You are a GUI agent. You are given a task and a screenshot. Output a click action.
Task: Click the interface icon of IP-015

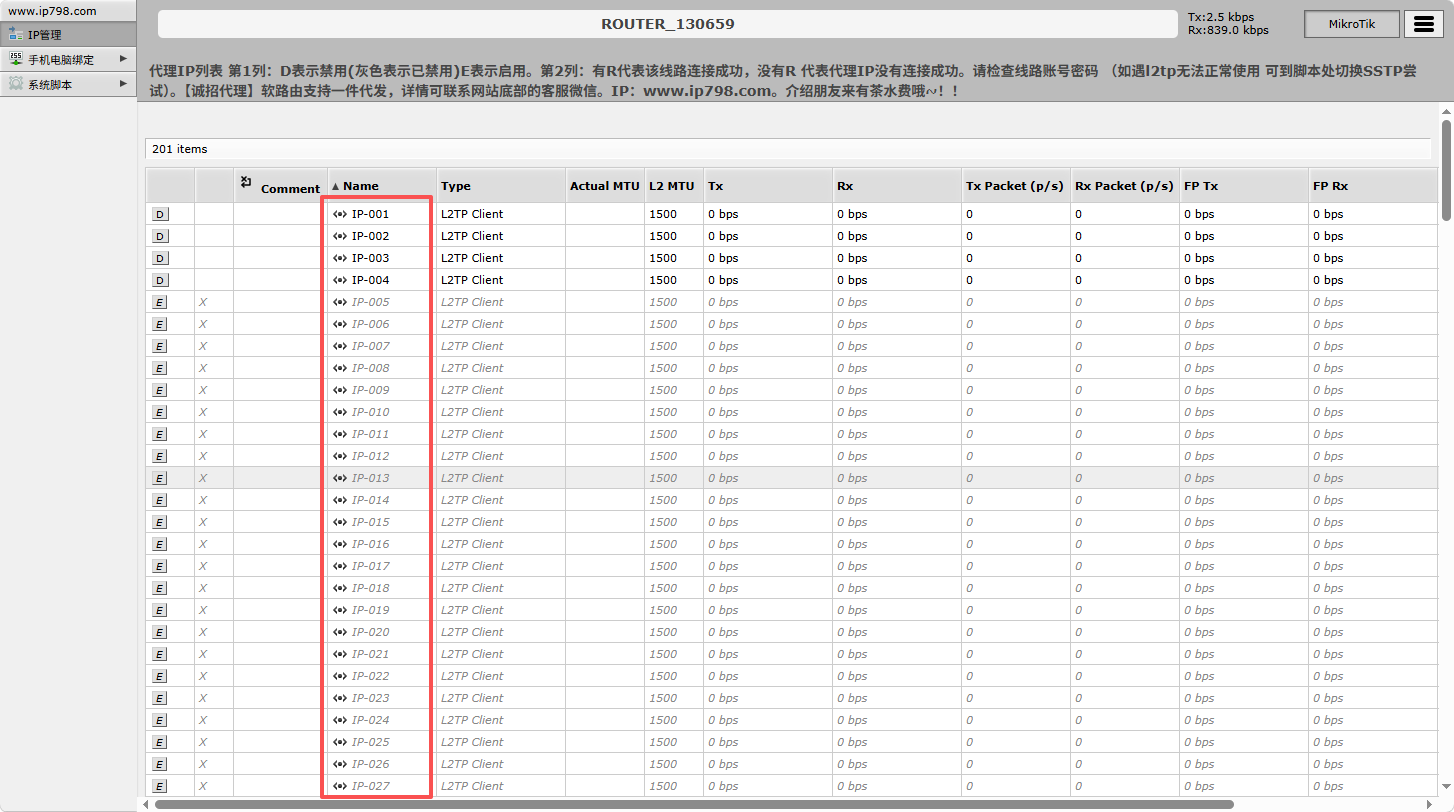coord(340,522)
